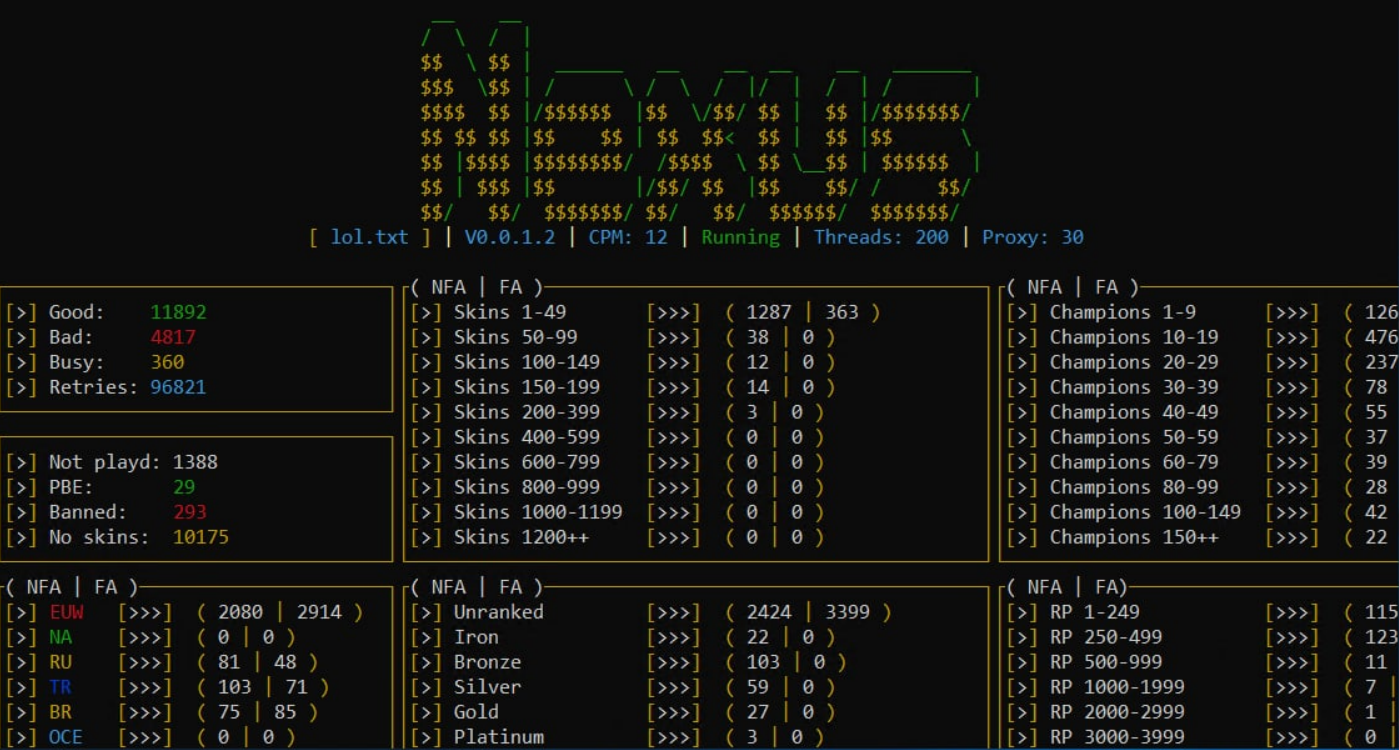The height and width of the screenshot is (750, 1399).
Task: Click the Skins 400-599 label
Action: click(x=527, y=437)
